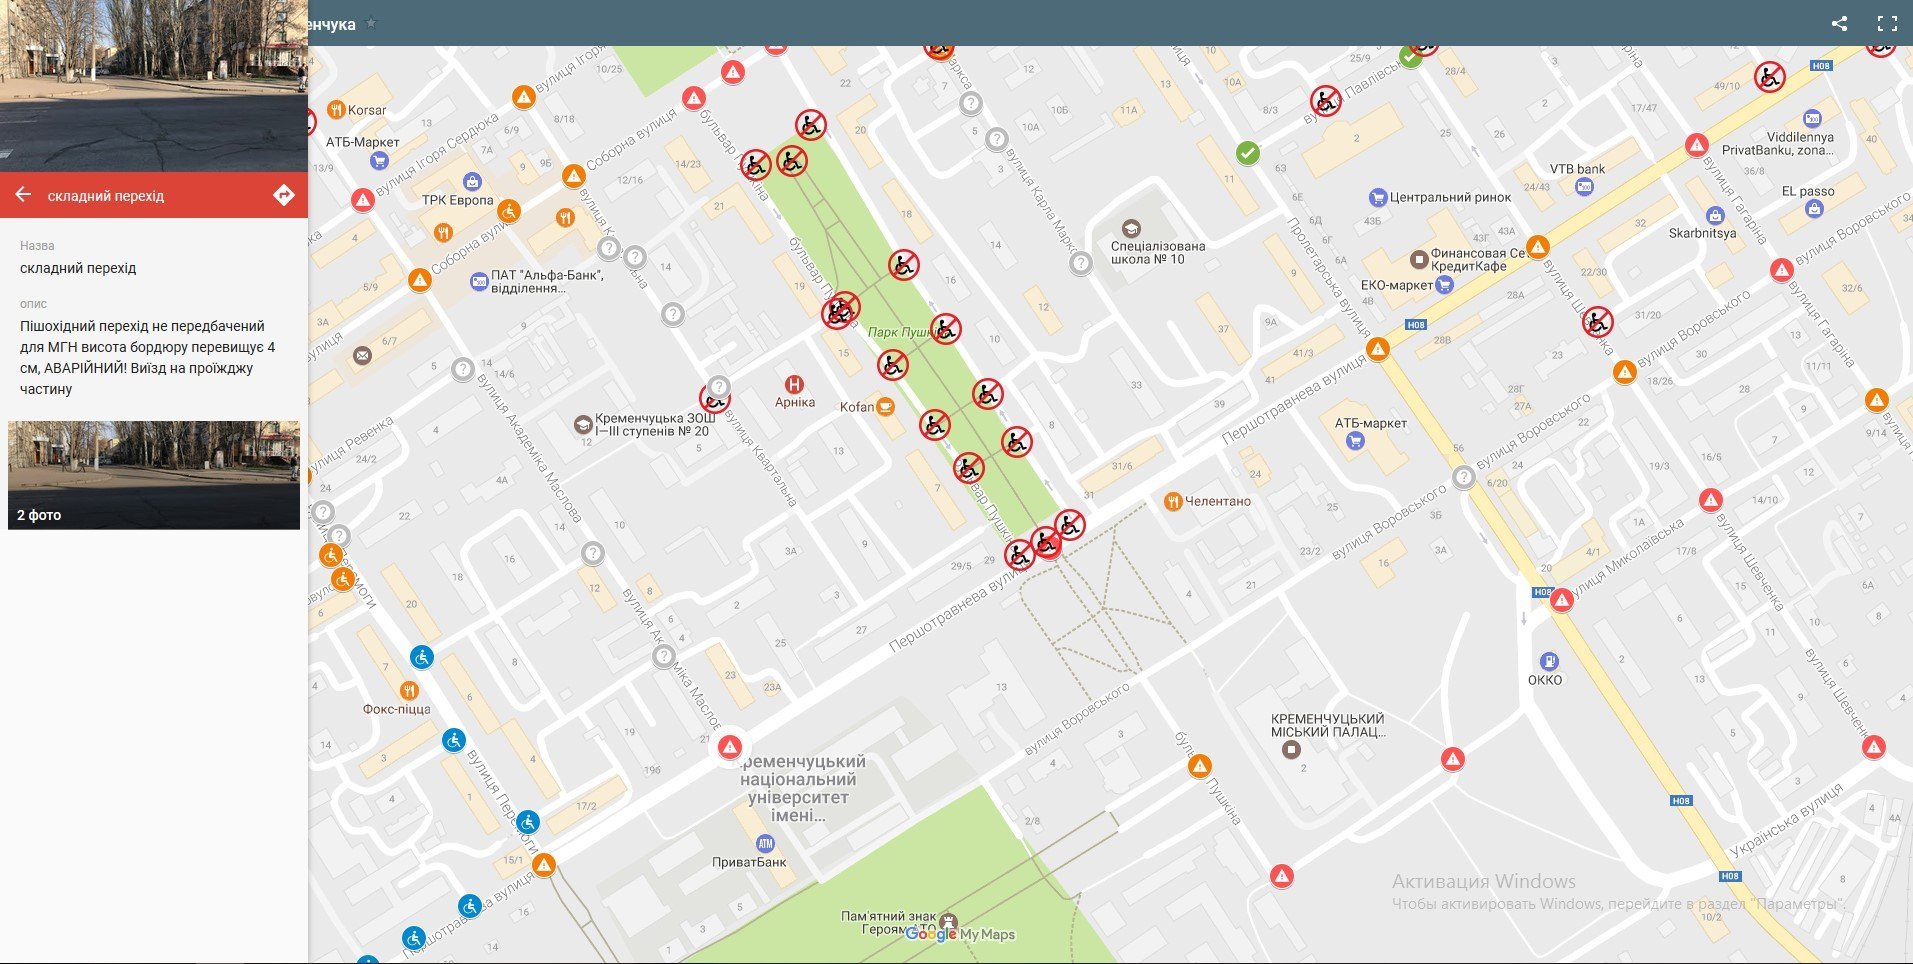The image size is (1913, 964).
Task: Open directions using the diamond arrow icon
Action: click(284, 195)
